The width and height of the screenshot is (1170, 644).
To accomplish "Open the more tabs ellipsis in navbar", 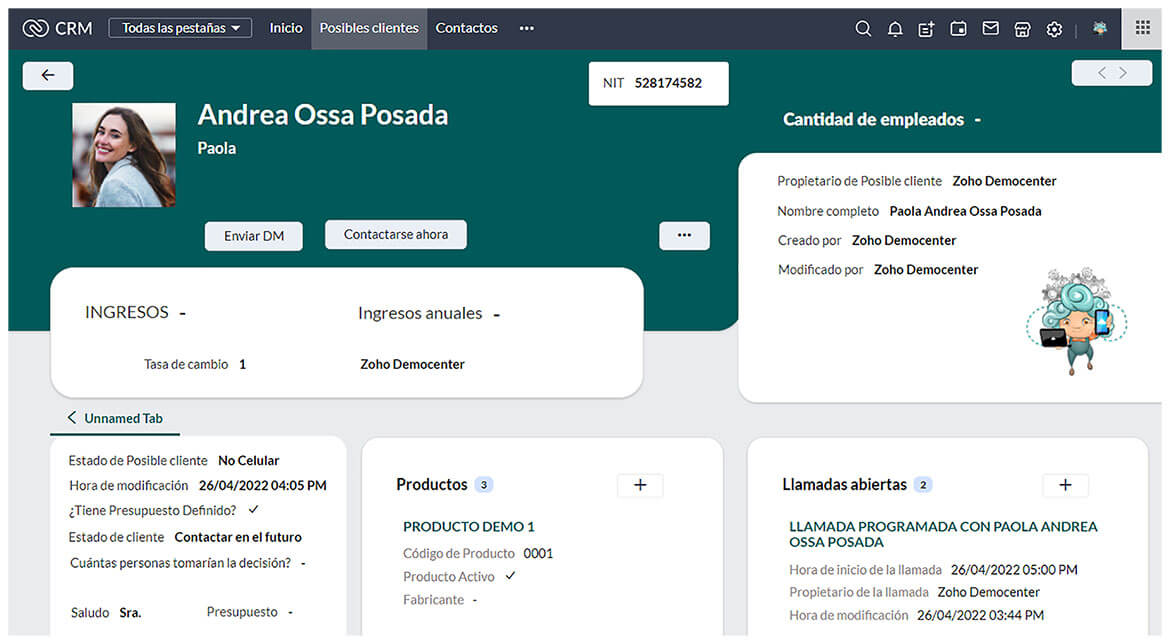I will point(526,28).
